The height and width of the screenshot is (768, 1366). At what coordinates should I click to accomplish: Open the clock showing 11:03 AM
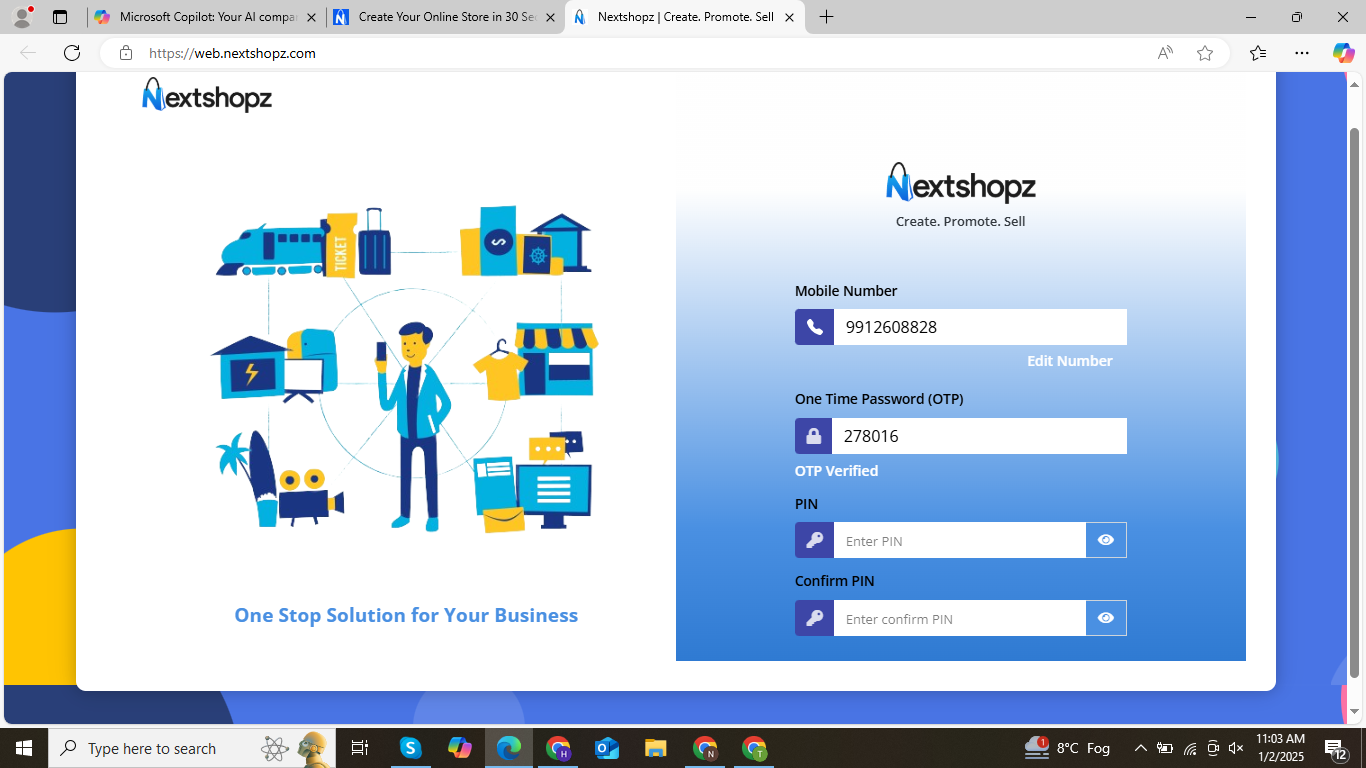[1280, 748]
